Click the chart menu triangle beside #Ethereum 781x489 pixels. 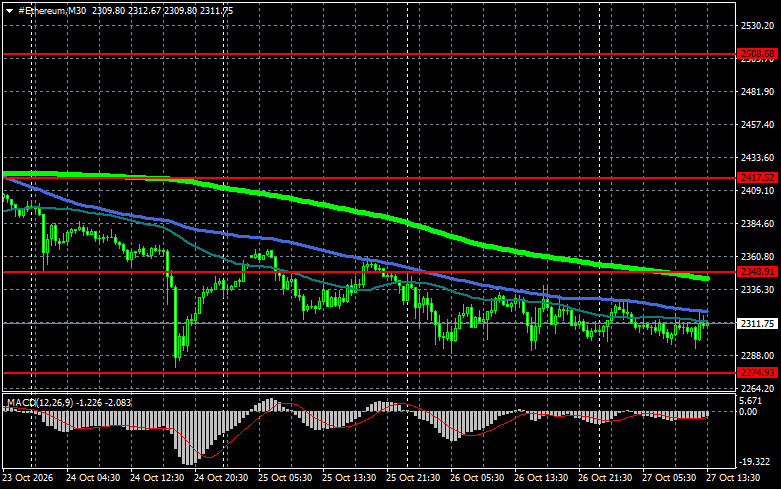tap(9, 11)
